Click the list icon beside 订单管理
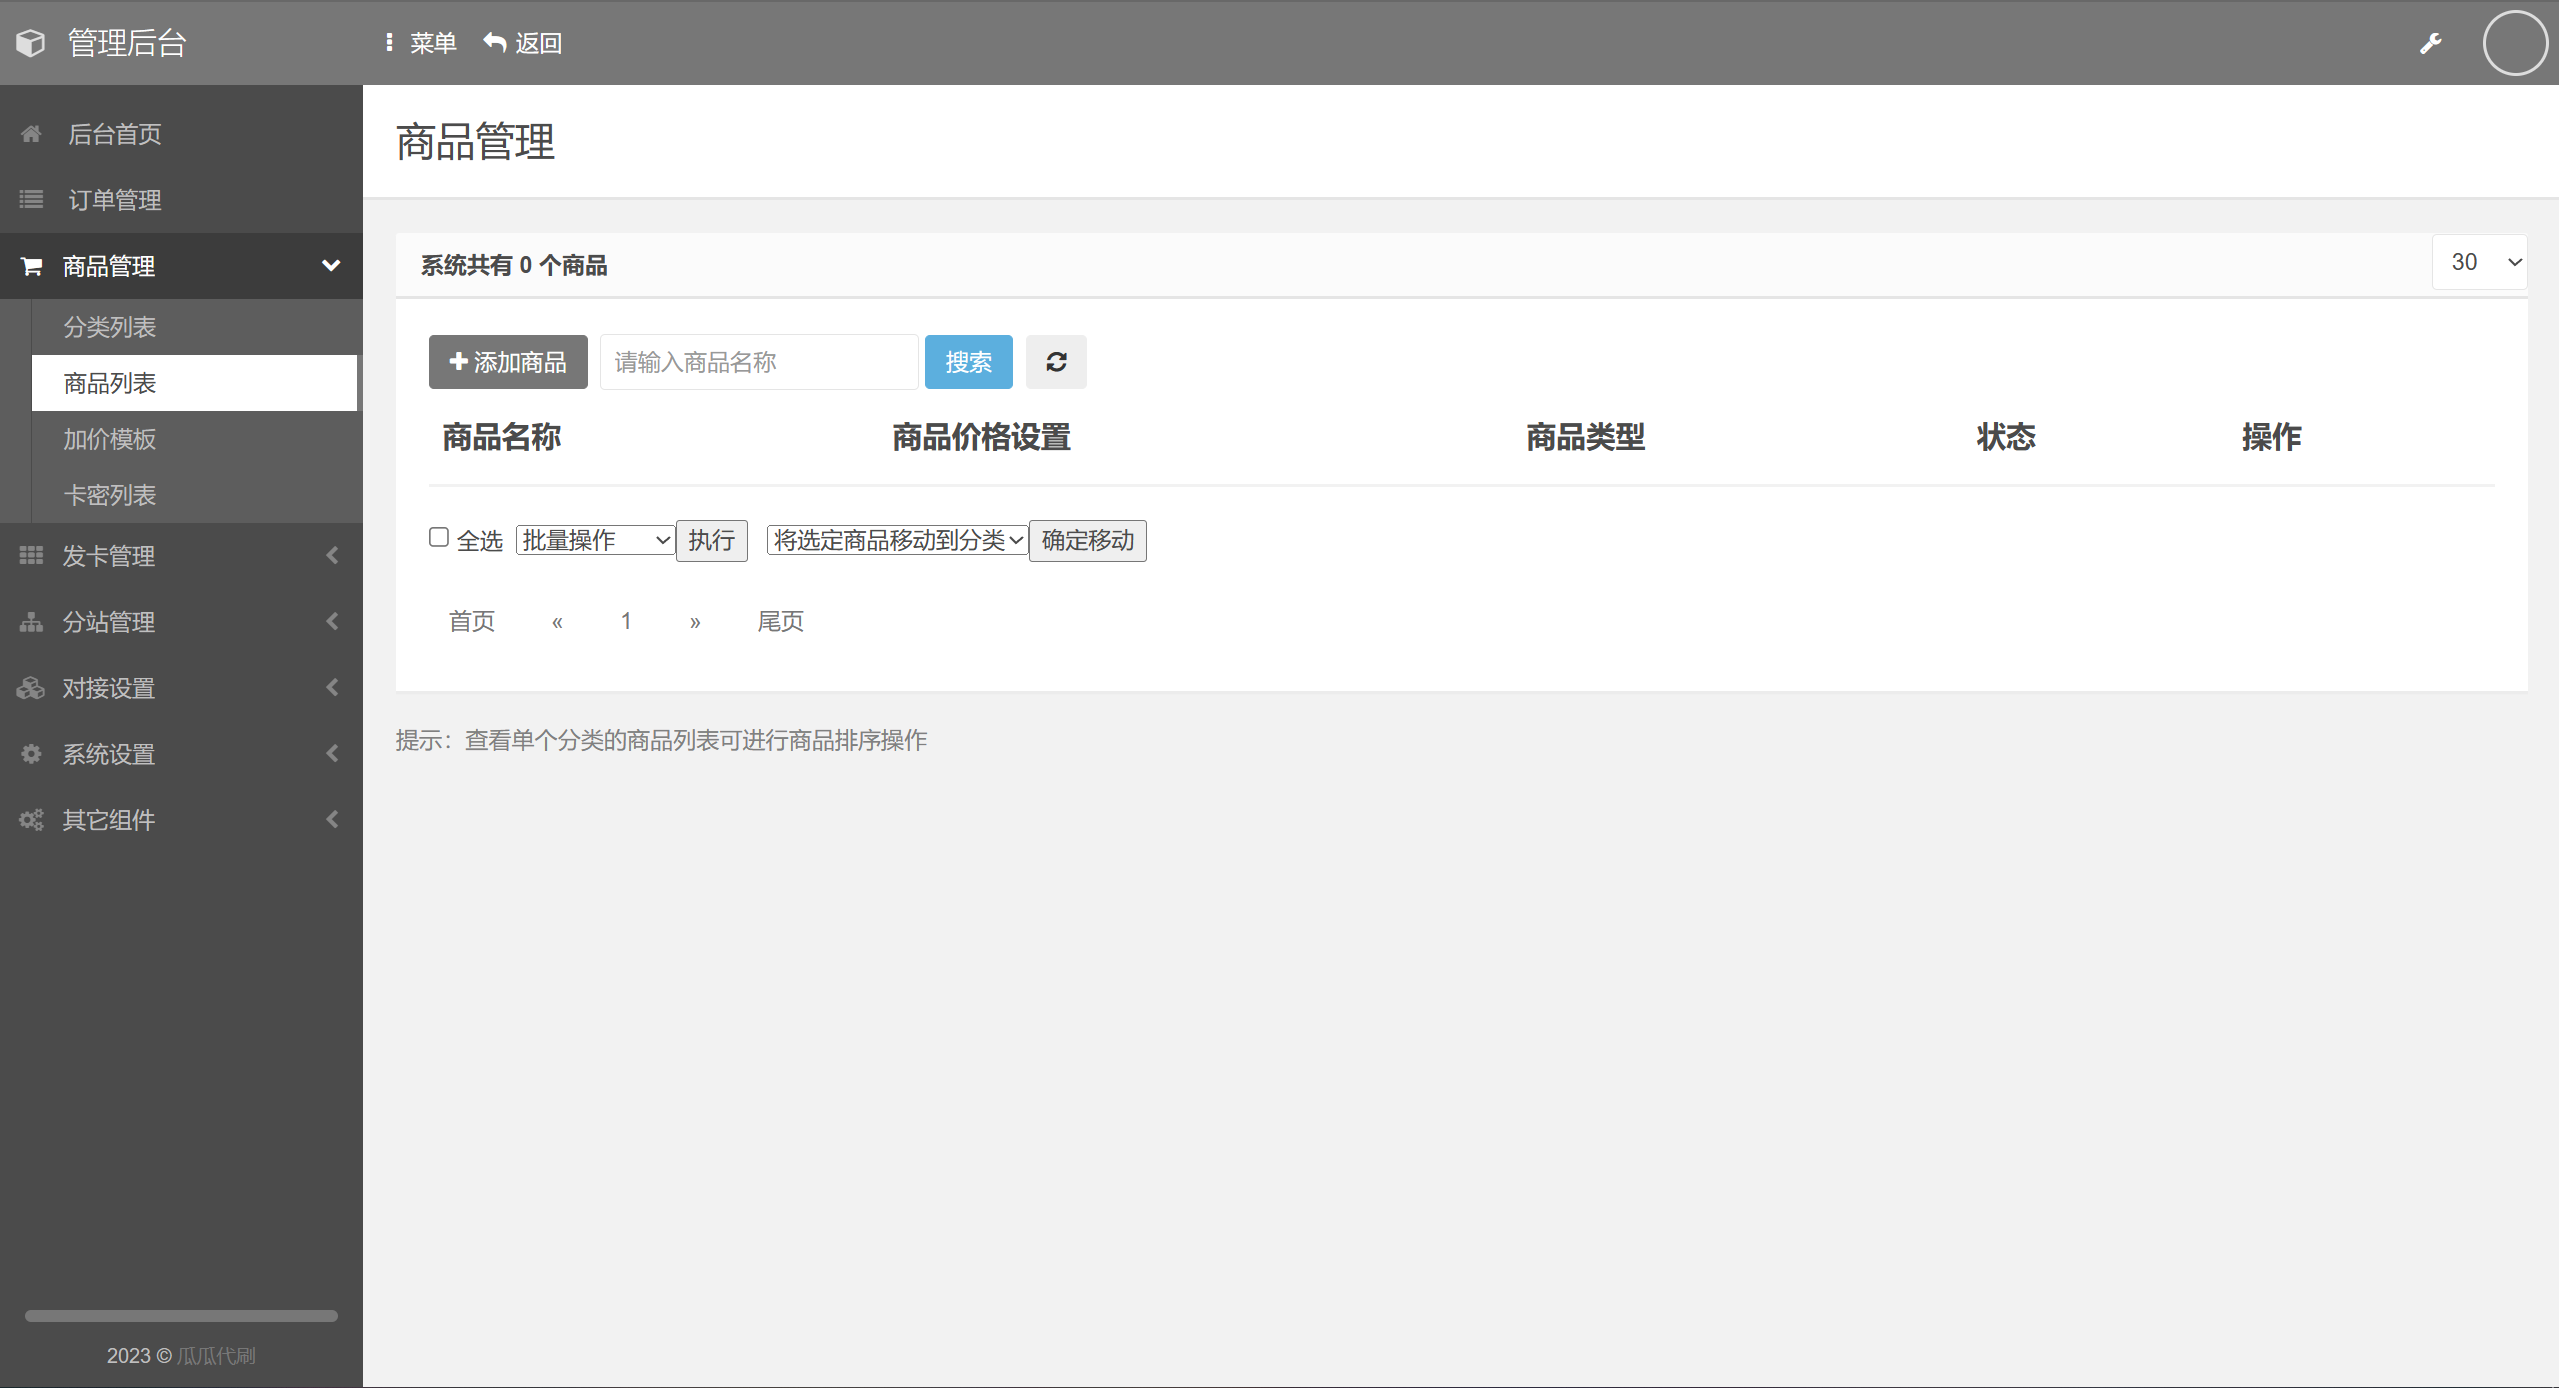 31,200
